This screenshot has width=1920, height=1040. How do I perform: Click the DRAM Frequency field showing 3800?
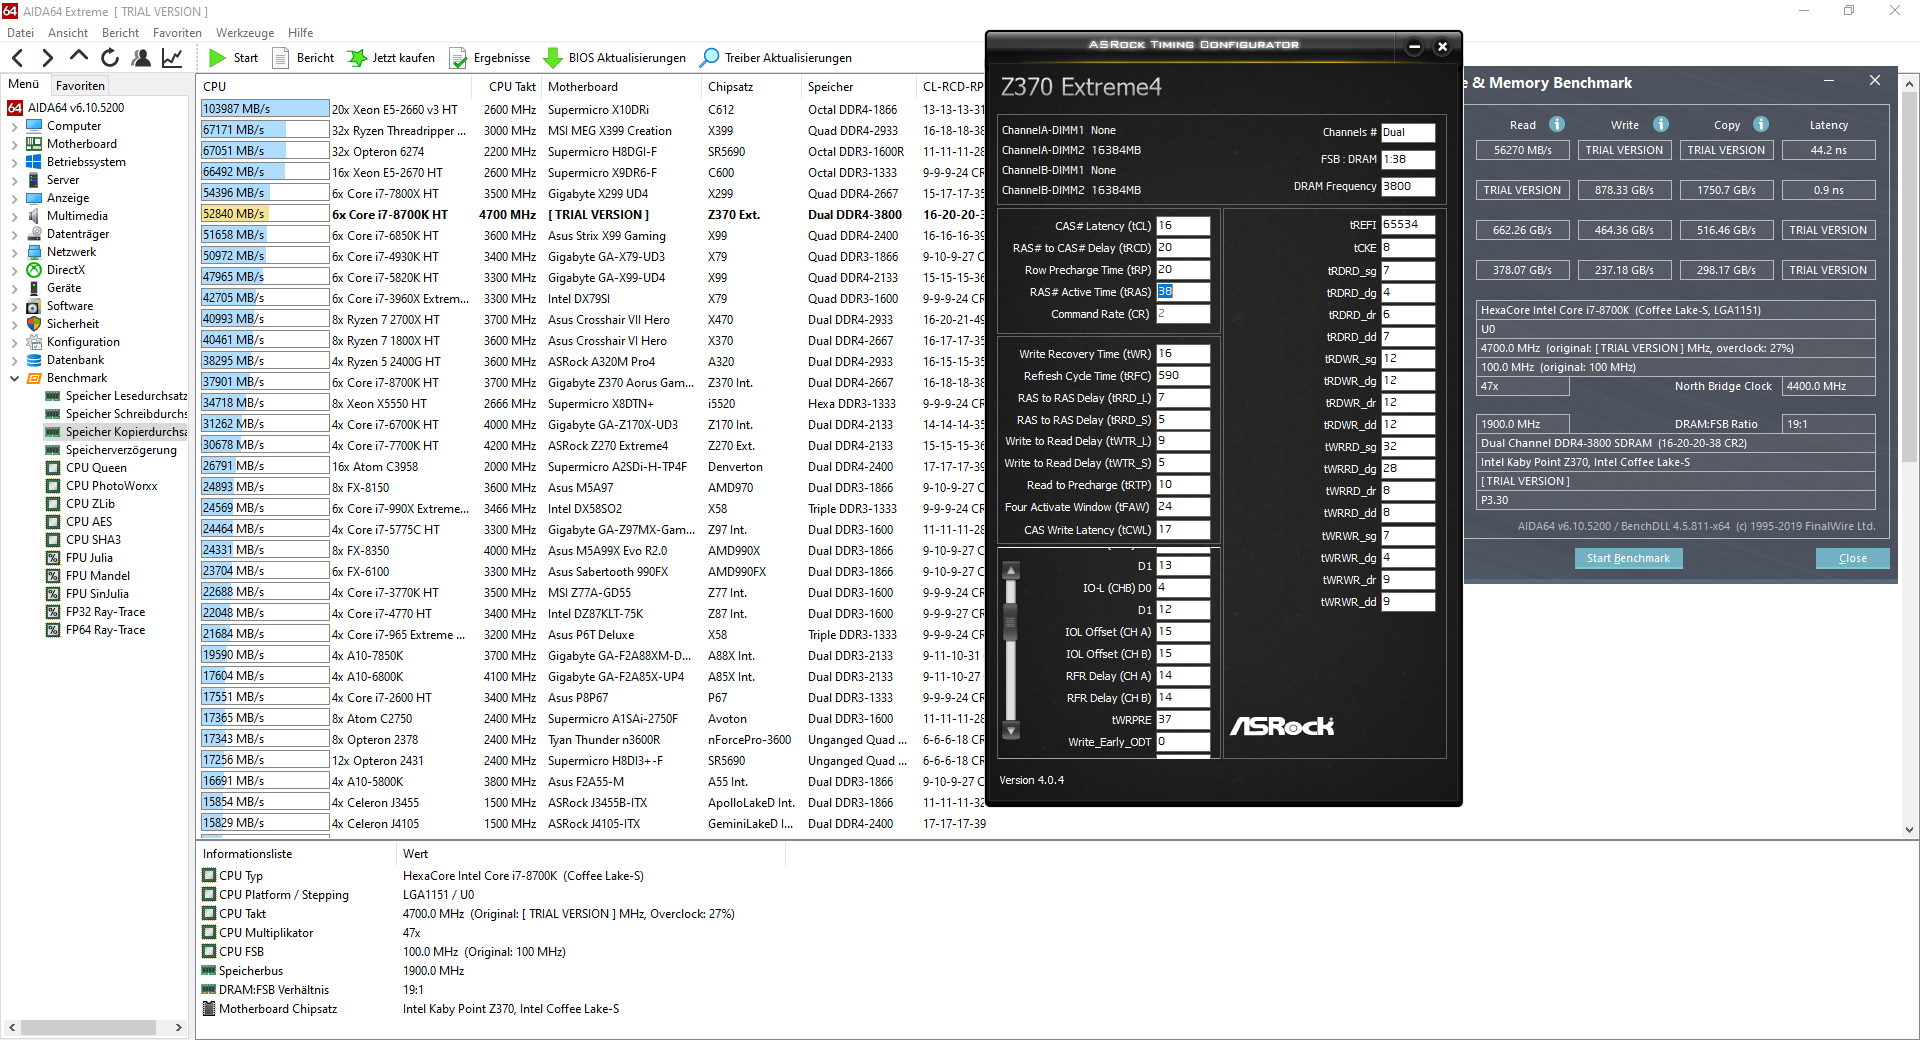pos(1408,186)
